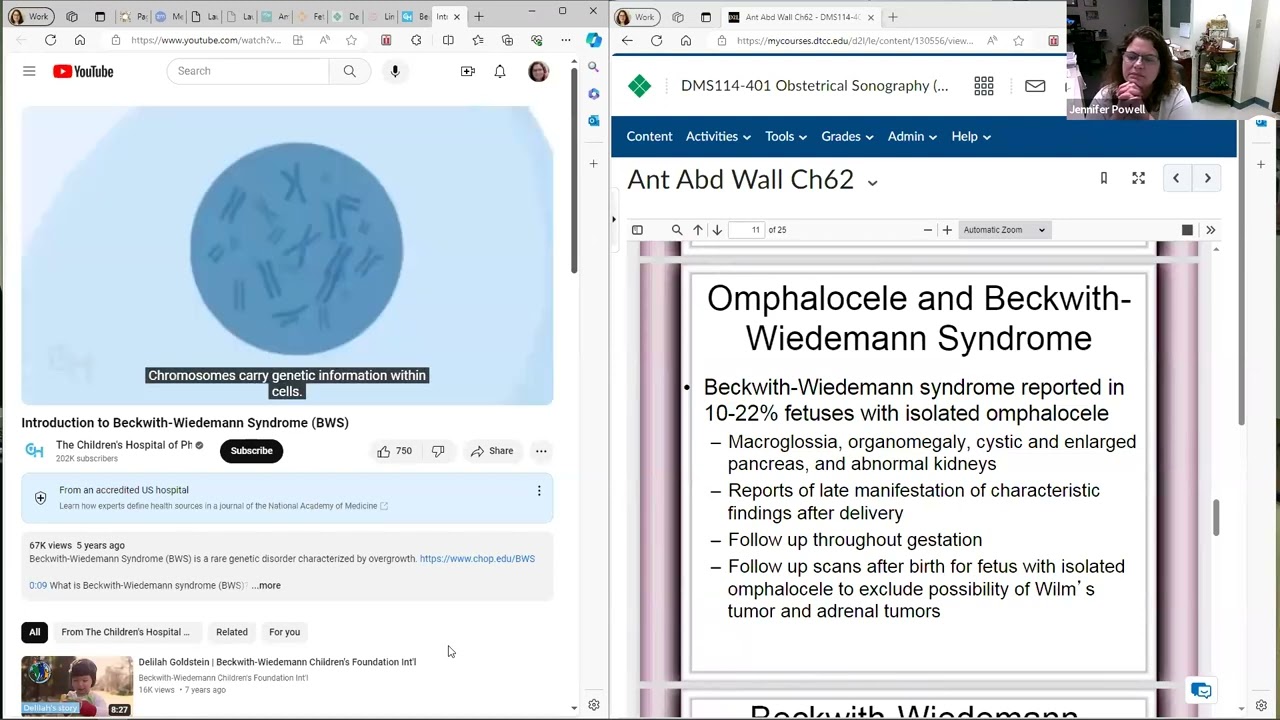Open Edge Copilot icon in YouTube window
Viewport: 1280px width, 720px height.
click(594, 40)
